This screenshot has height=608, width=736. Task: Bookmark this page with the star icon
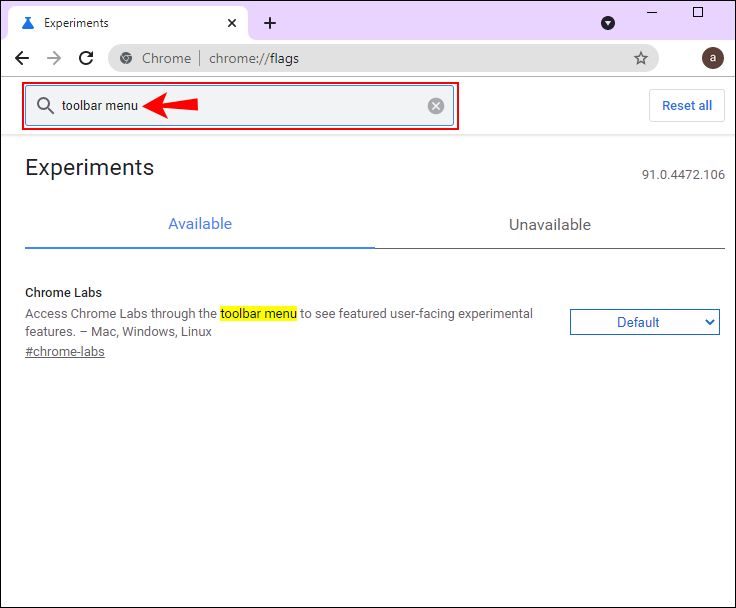(x=641, y=58)
